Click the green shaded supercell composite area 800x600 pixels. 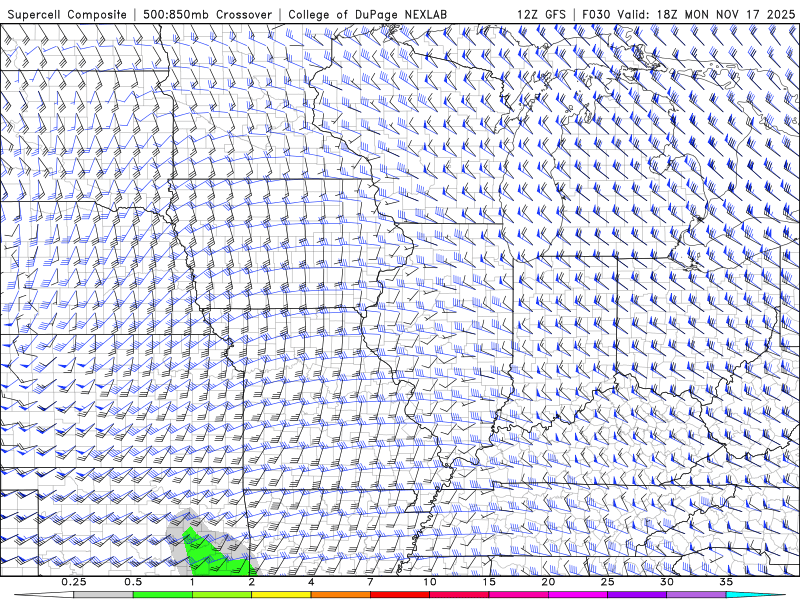click(209, 559)
